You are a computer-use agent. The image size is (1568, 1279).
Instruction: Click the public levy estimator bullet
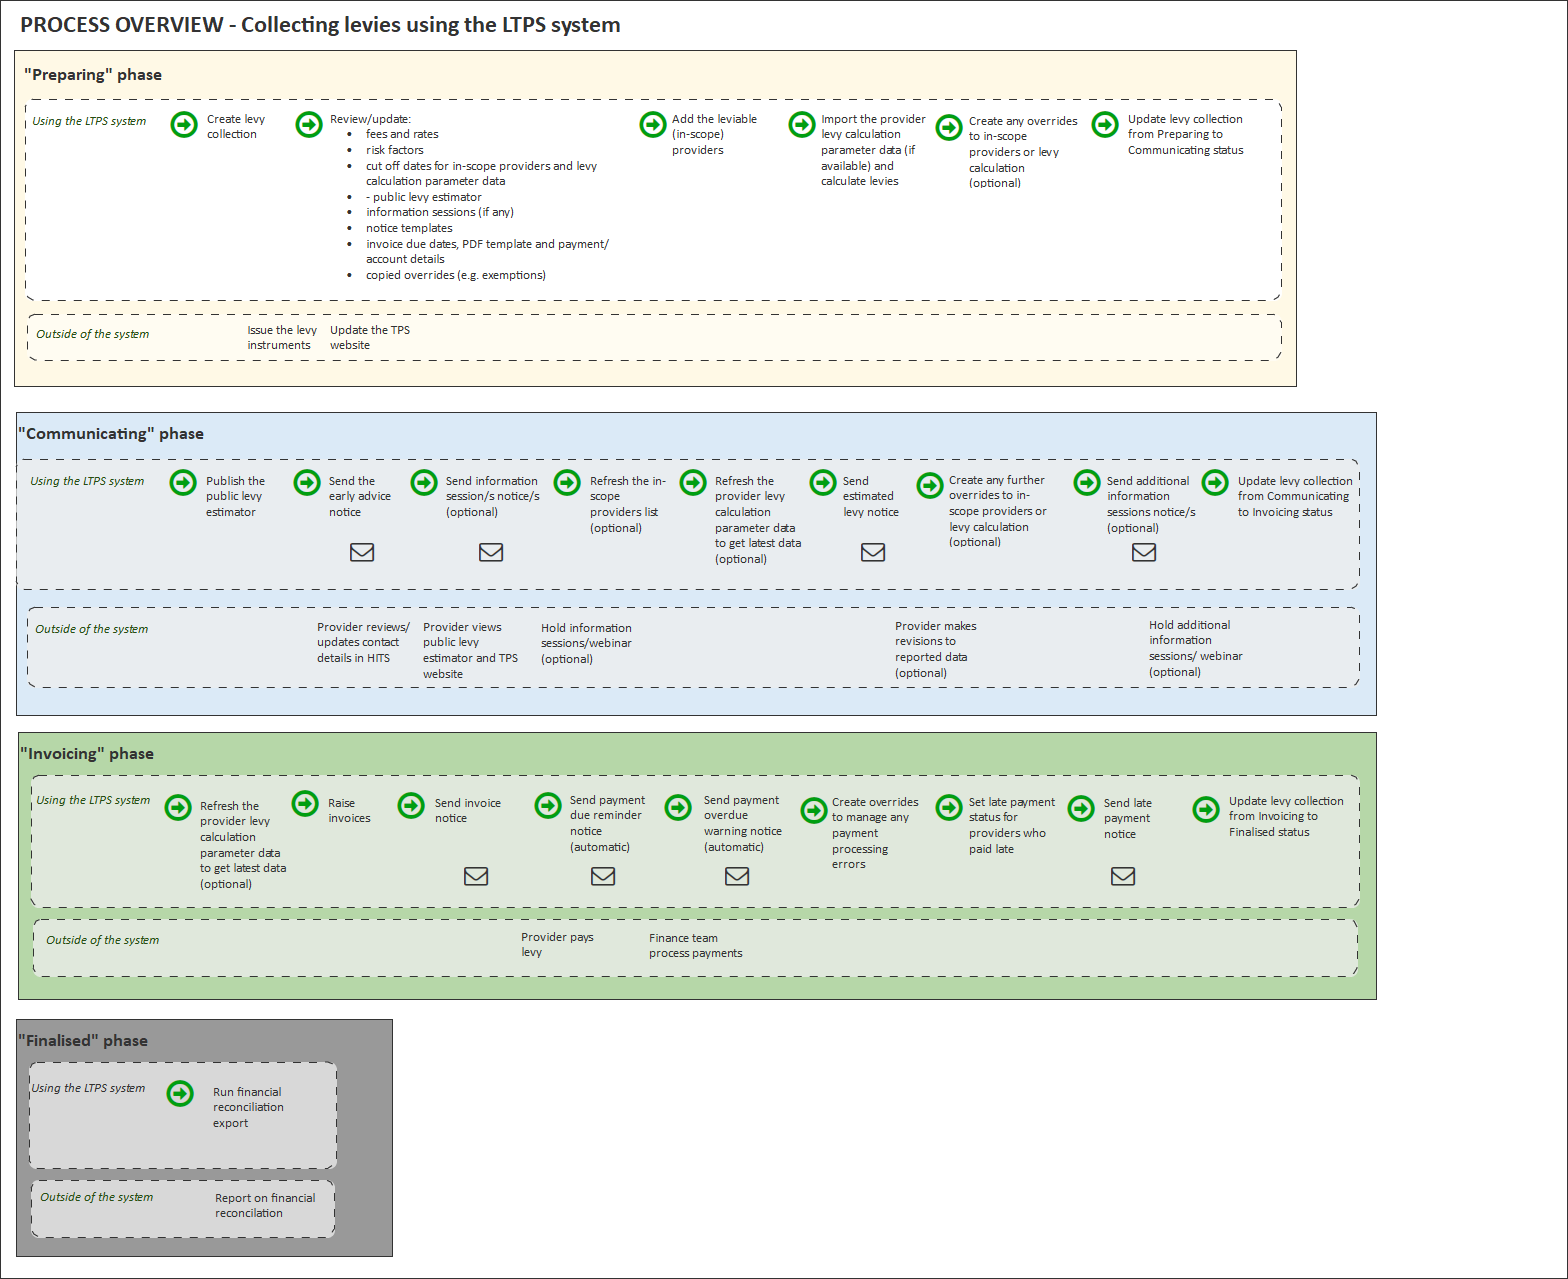pos(424,197)
